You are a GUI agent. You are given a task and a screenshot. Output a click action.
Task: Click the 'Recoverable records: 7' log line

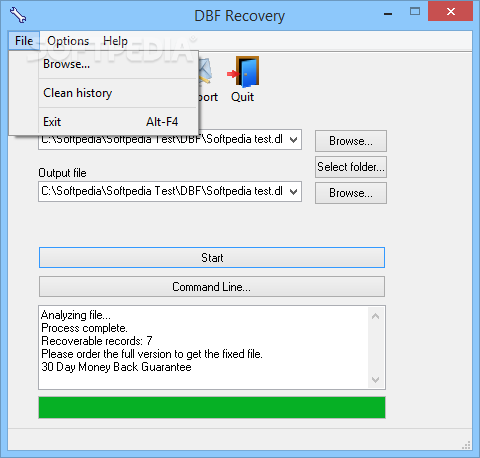97,341
